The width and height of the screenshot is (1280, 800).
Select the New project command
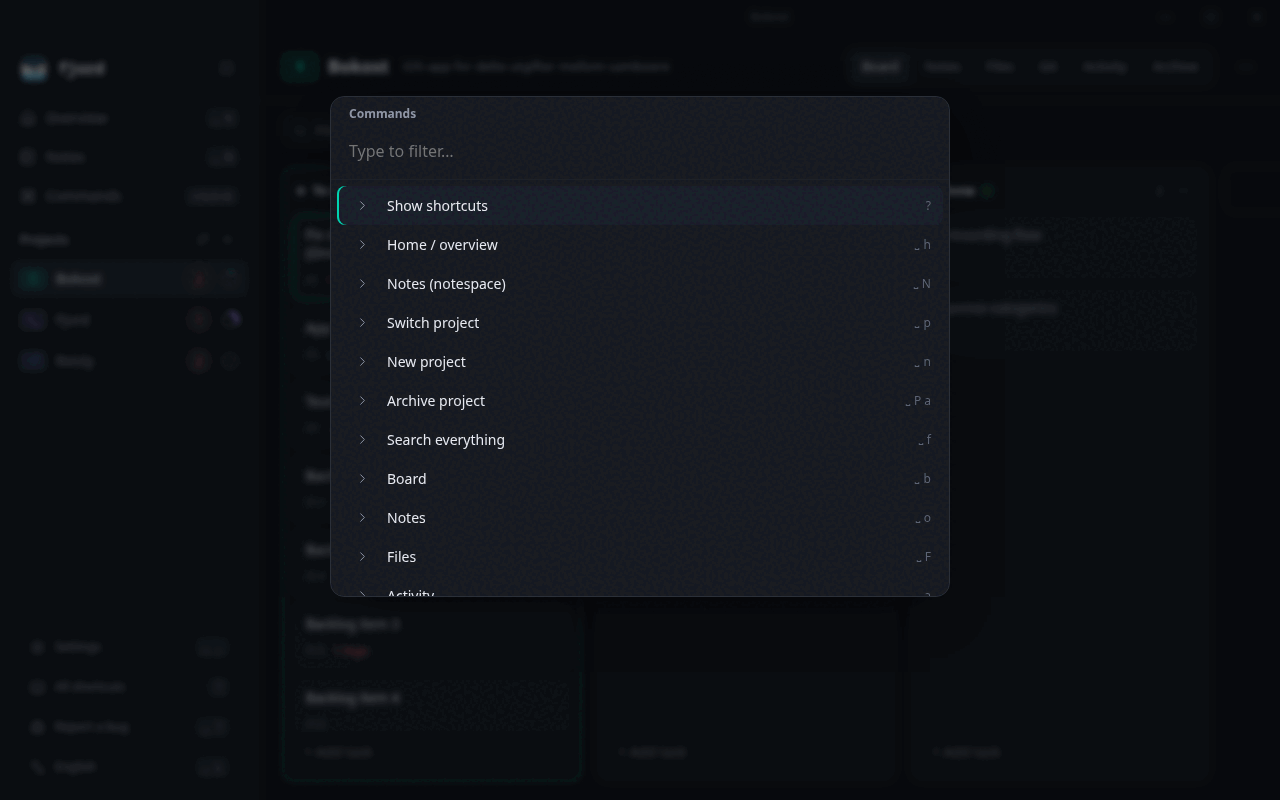tap(640, 361)
